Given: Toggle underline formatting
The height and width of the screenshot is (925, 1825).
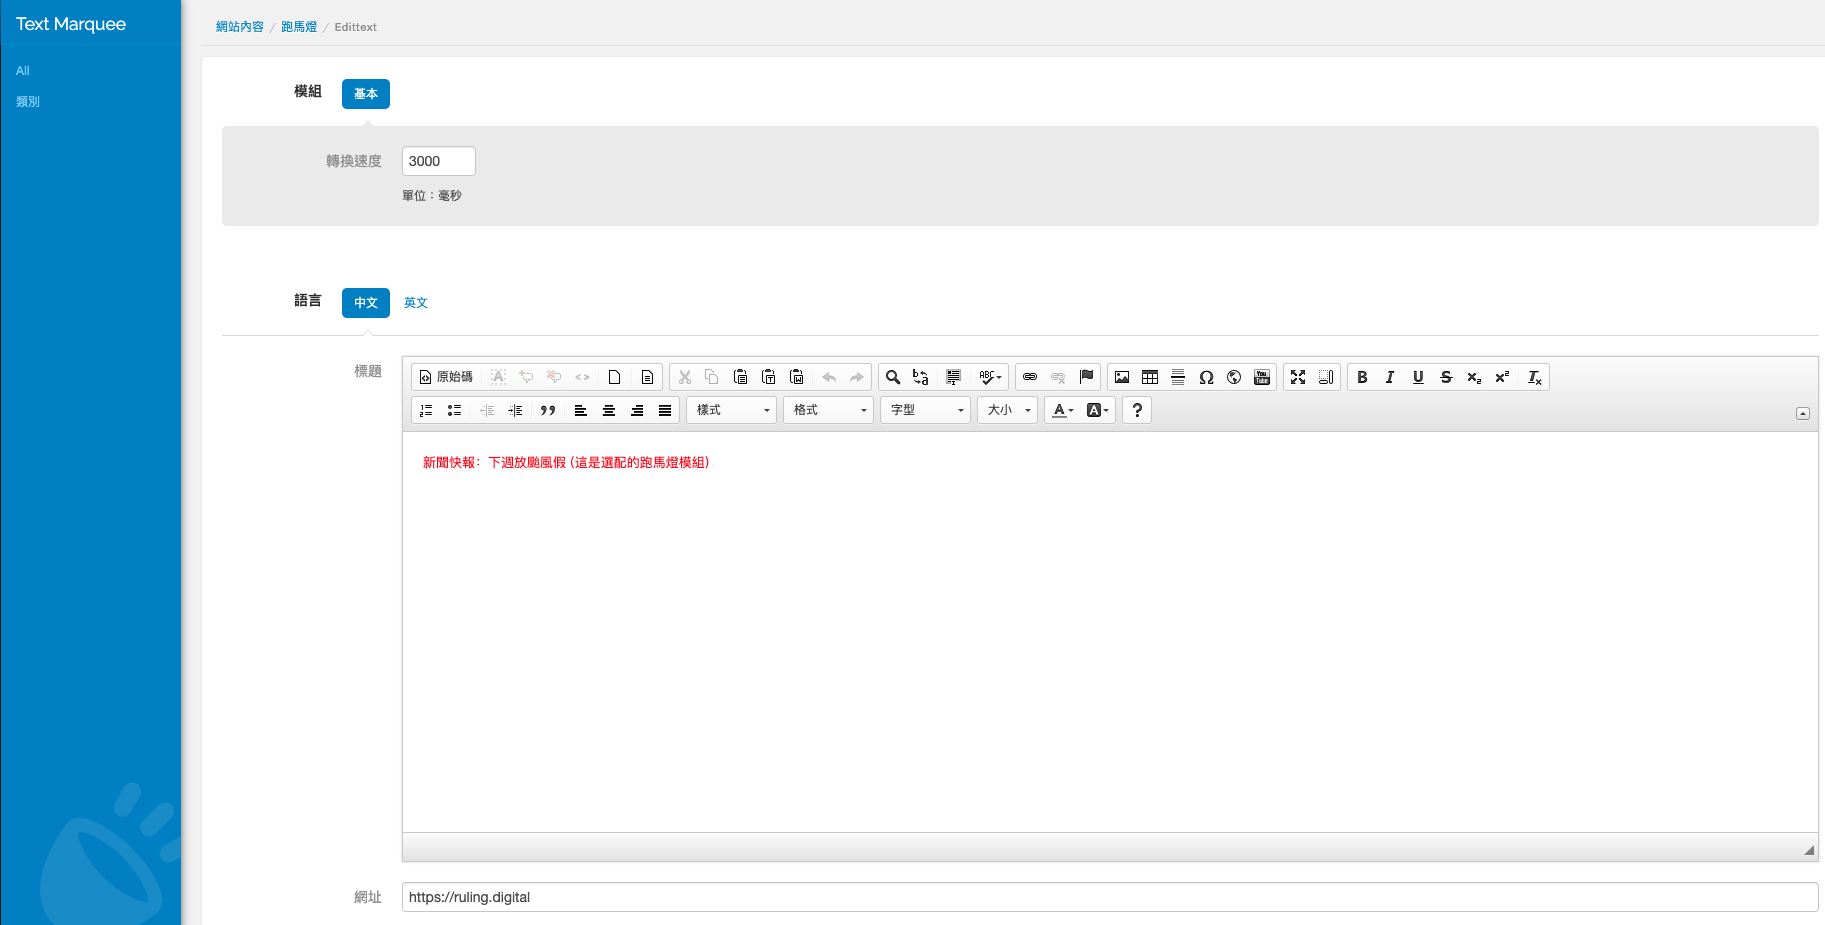Looking at the screenshot, I should pyautogui.click(x=1418, y=377).
